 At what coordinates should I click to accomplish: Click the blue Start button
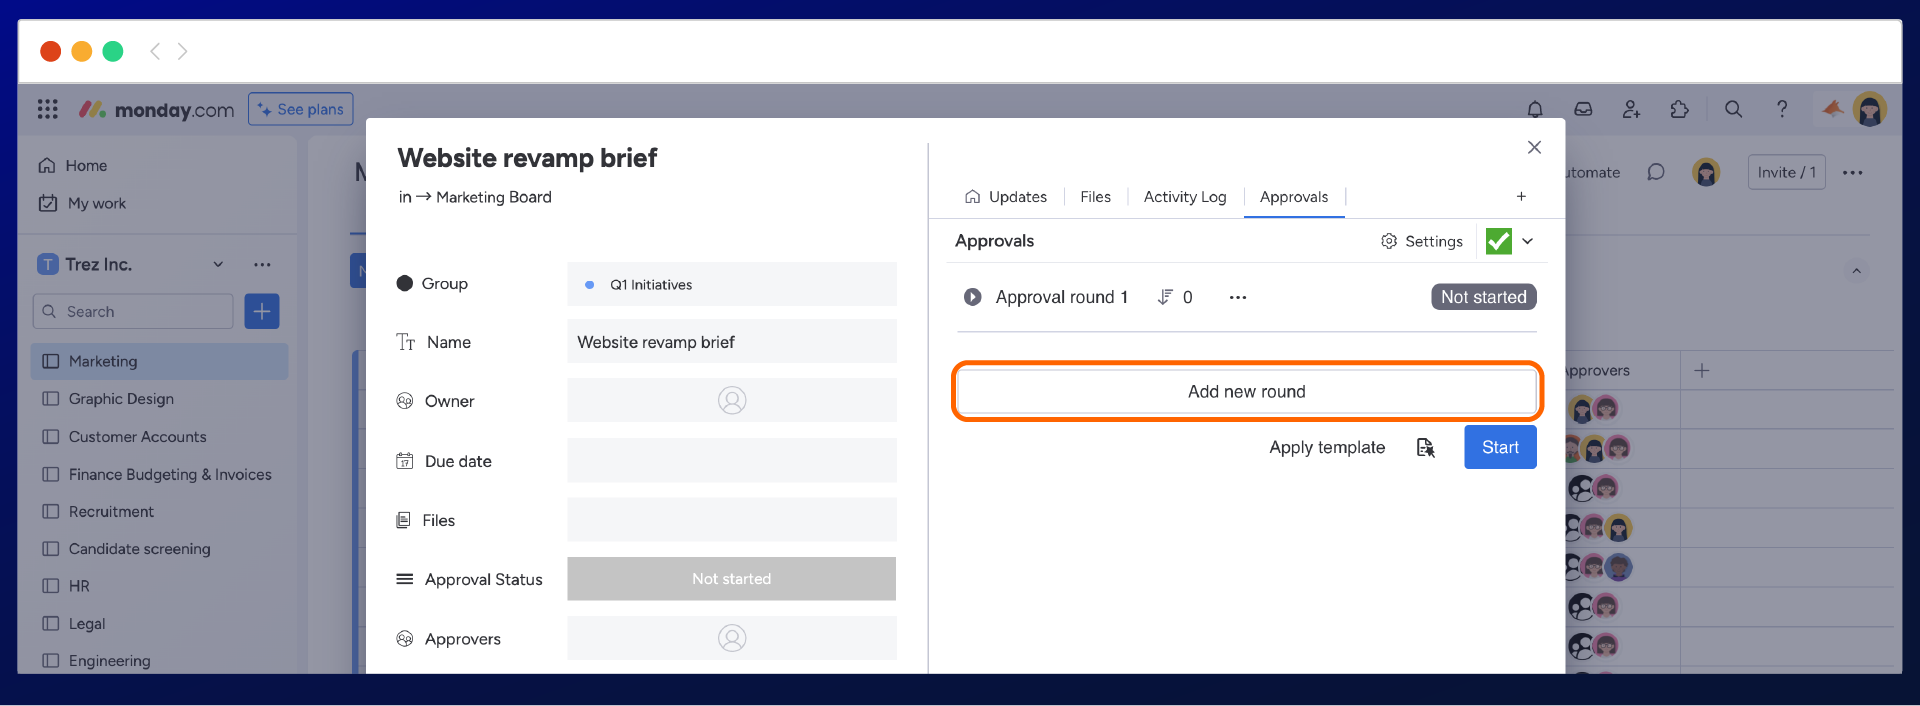(x=1500, y=447)
